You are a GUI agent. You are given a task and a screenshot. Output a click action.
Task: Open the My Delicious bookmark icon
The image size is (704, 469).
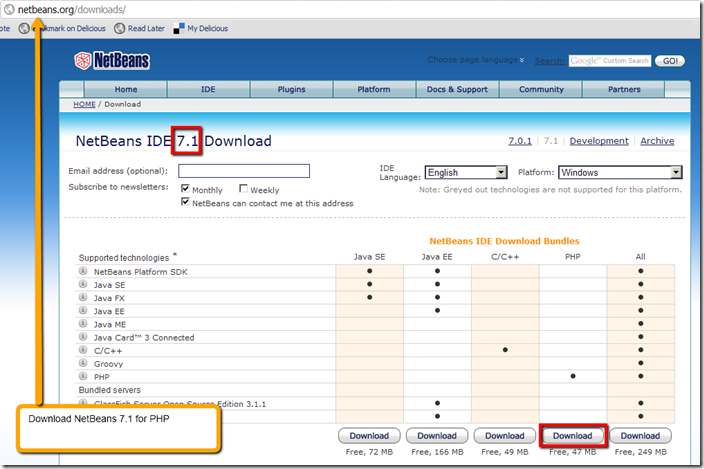tap(179, 28)
